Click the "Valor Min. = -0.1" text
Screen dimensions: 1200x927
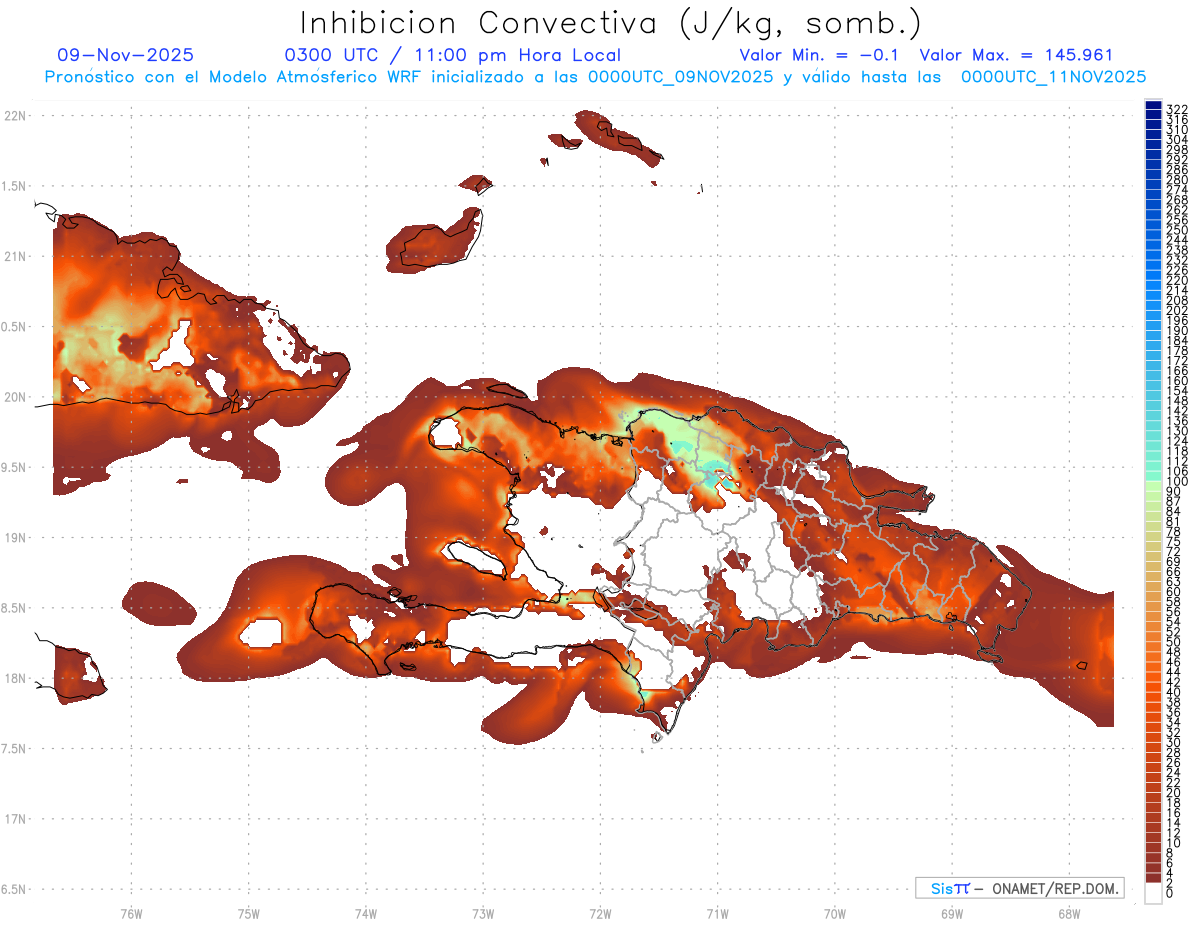[821, 55]
